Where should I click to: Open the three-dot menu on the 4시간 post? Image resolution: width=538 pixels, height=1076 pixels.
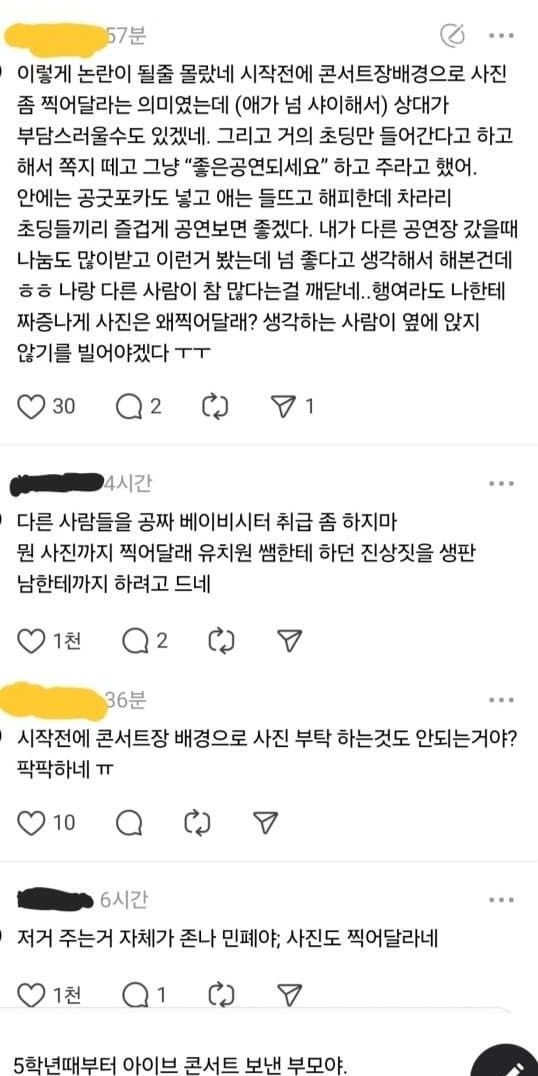click(502, 484)
